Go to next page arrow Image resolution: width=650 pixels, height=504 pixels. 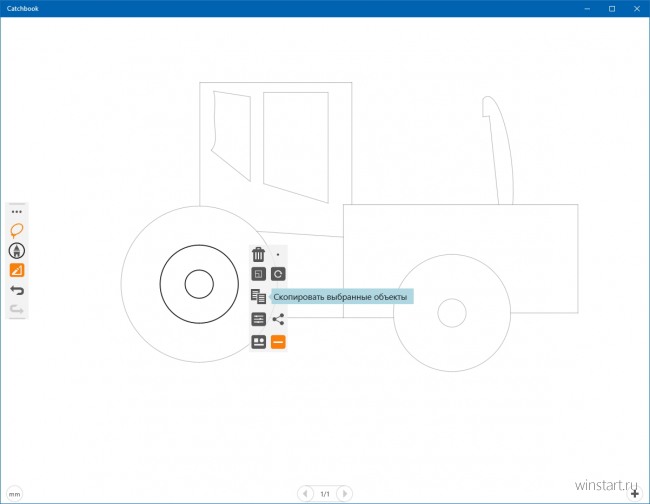pyautogui.click(x=344, y=494)
